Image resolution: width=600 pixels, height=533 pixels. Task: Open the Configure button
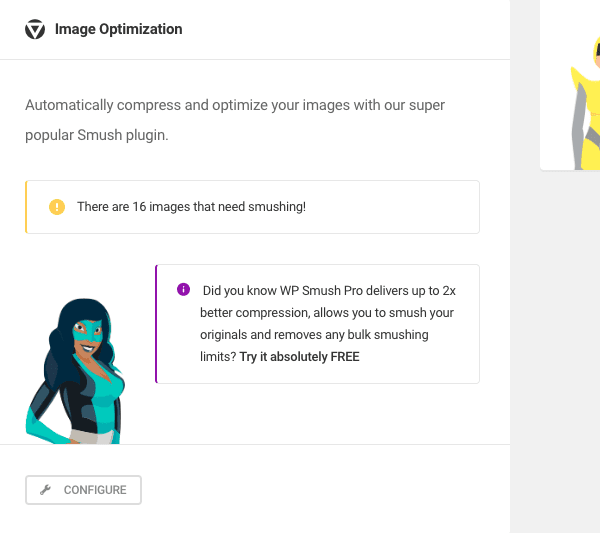coord(83,490)
